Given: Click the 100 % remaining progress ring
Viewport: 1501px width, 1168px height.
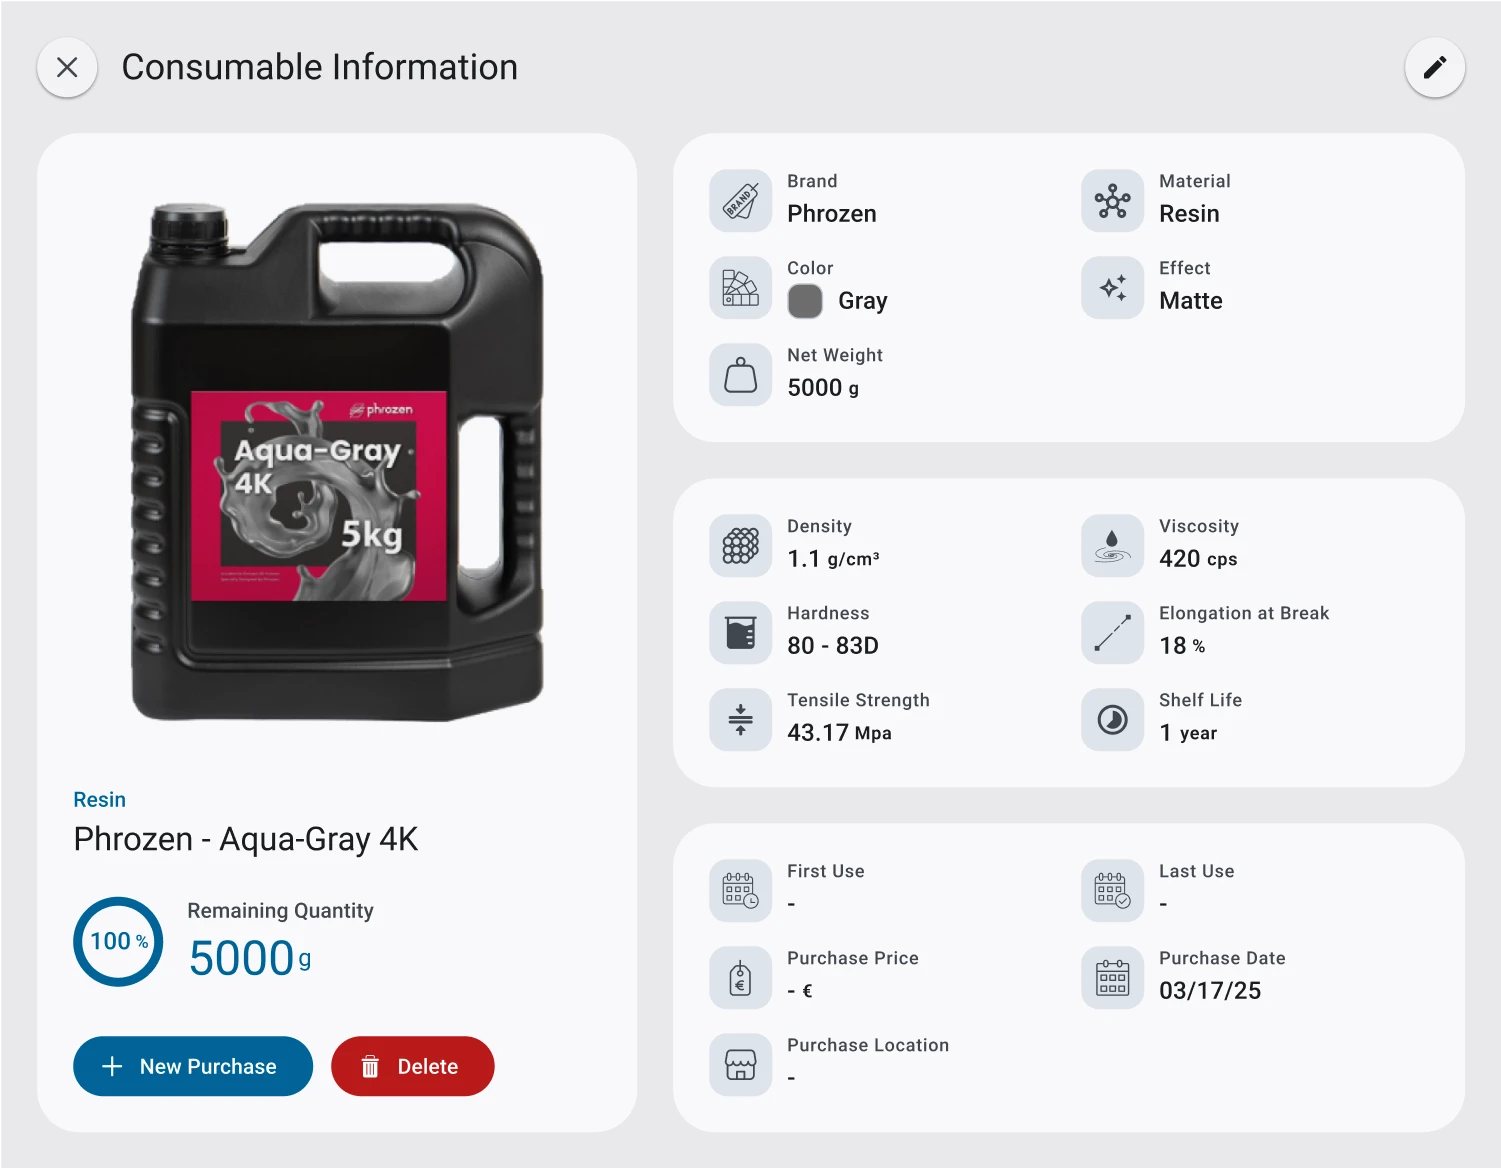Looking at the screenshot, I should 118,942.
